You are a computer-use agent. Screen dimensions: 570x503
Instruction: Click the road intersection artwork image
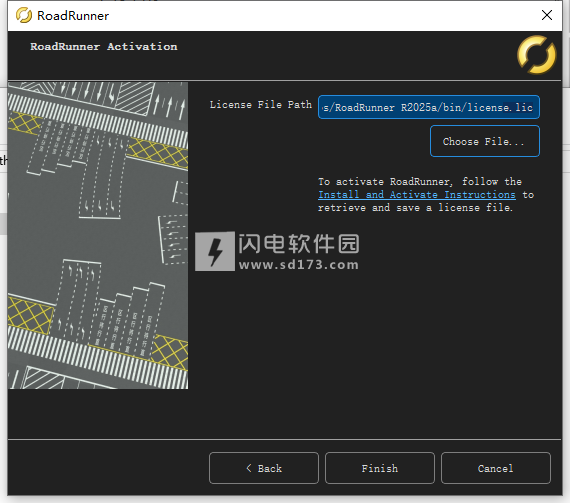click(98, 236)
